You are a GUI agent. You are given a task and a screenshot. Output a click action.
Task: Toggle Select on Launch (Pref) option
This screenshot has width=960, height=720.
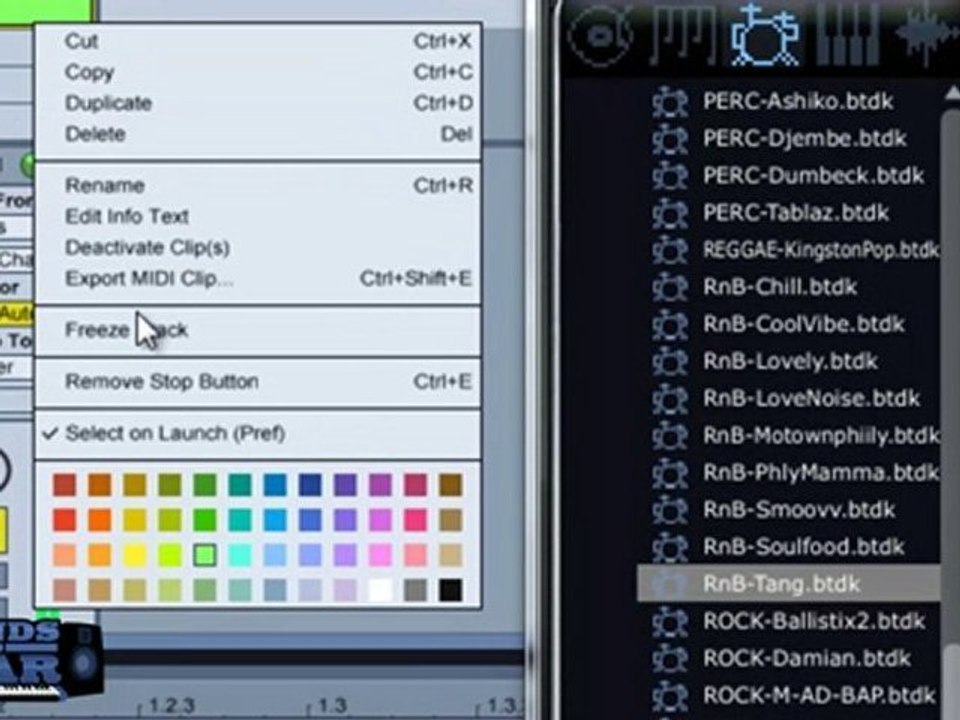258,433
